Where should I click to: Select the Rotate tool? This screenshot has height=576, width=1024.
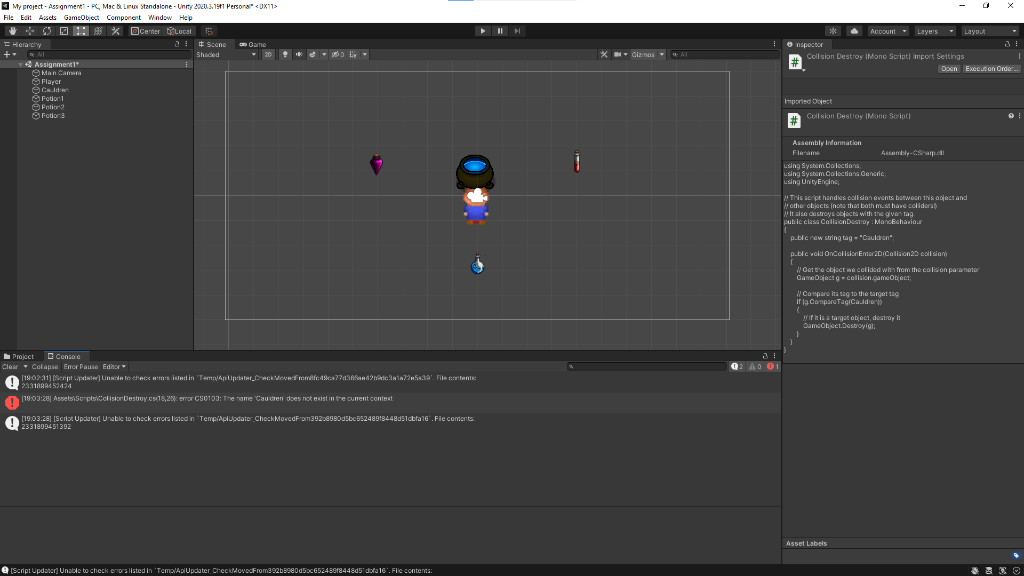(x=47, y=31)
